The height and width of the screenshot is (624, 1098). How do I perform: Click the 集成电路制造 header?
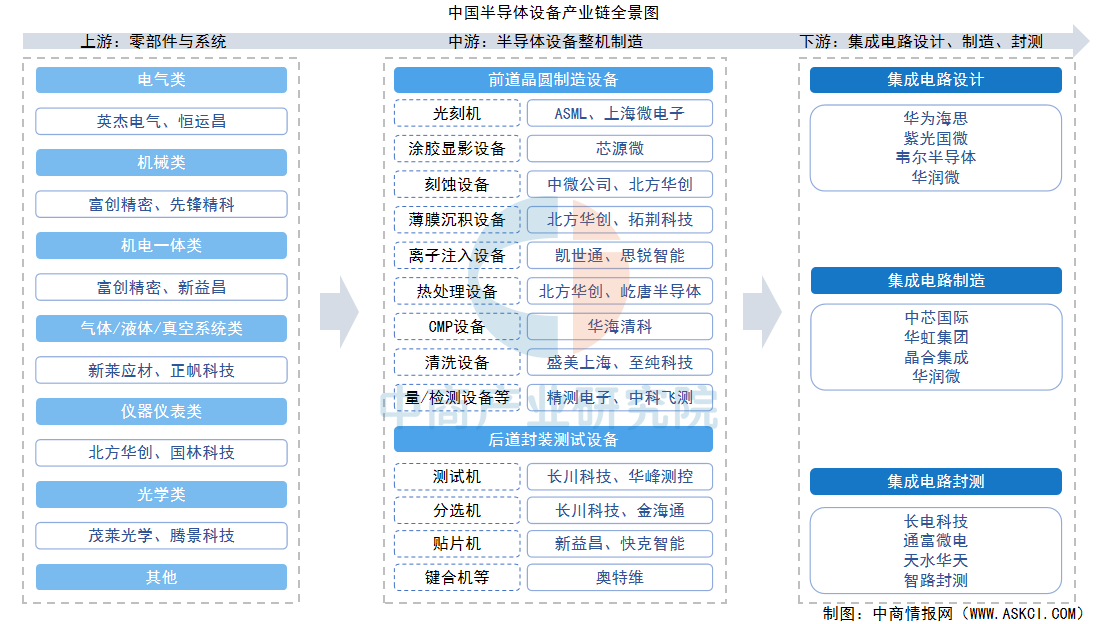click(x=935, y=281)
